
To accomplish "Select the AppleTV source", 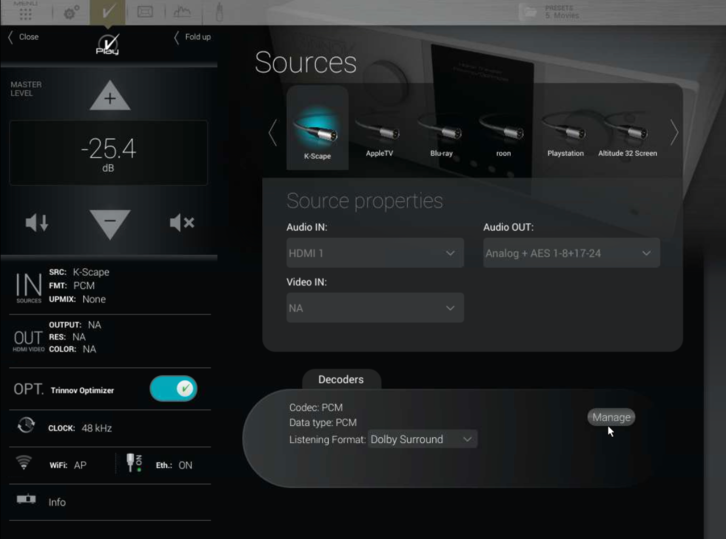I will 379,134.
